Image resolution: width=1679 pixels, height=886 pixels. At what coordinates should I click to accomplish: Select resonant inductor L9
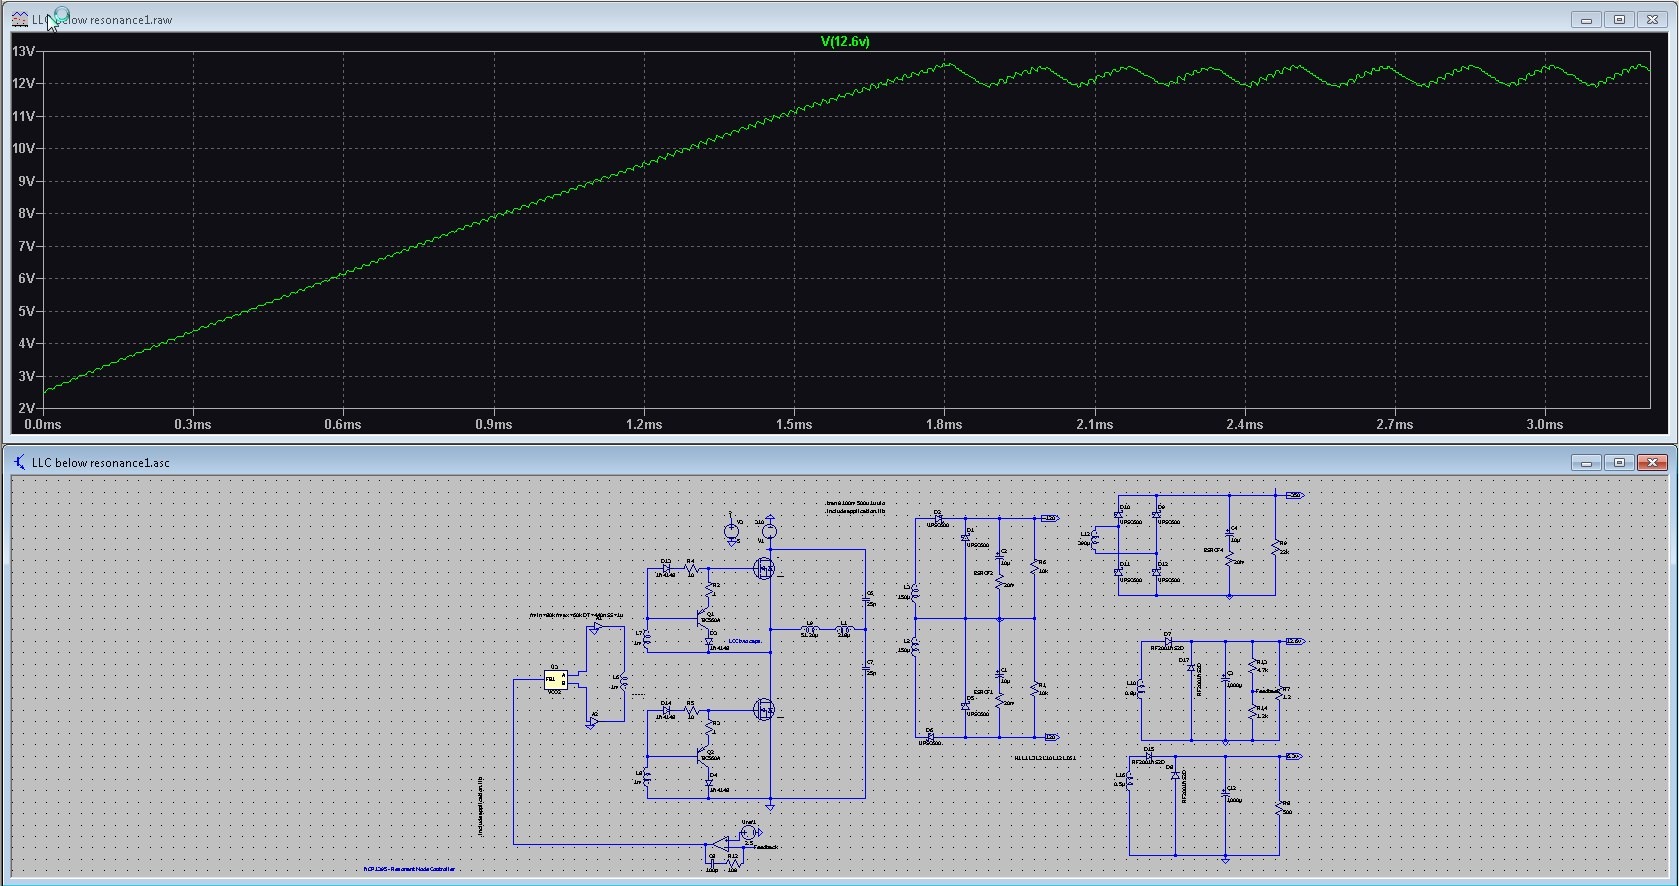pos(809,629)
